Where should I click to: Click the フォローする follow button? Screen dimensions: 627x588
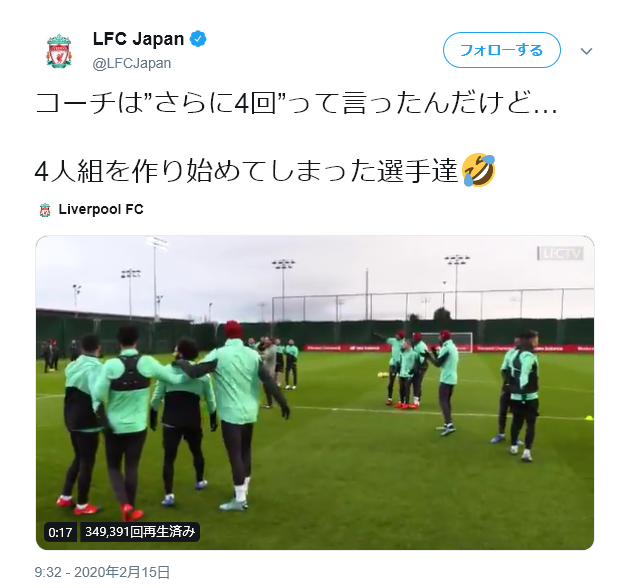tap(501, 50)
